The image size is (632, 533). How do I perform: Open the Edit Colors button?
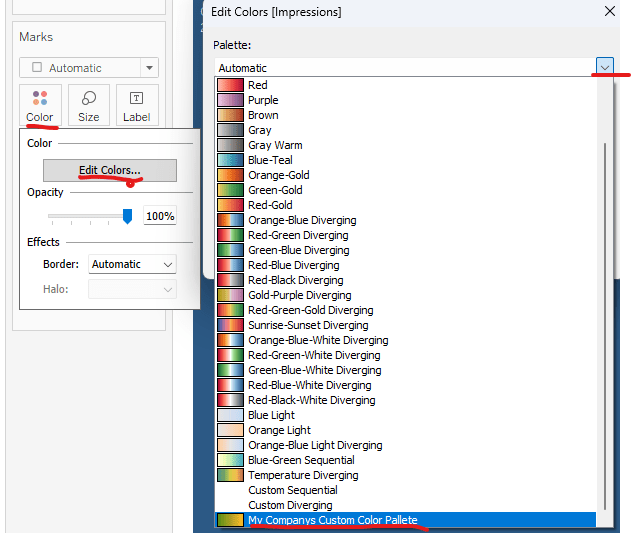tap(110, 170)
